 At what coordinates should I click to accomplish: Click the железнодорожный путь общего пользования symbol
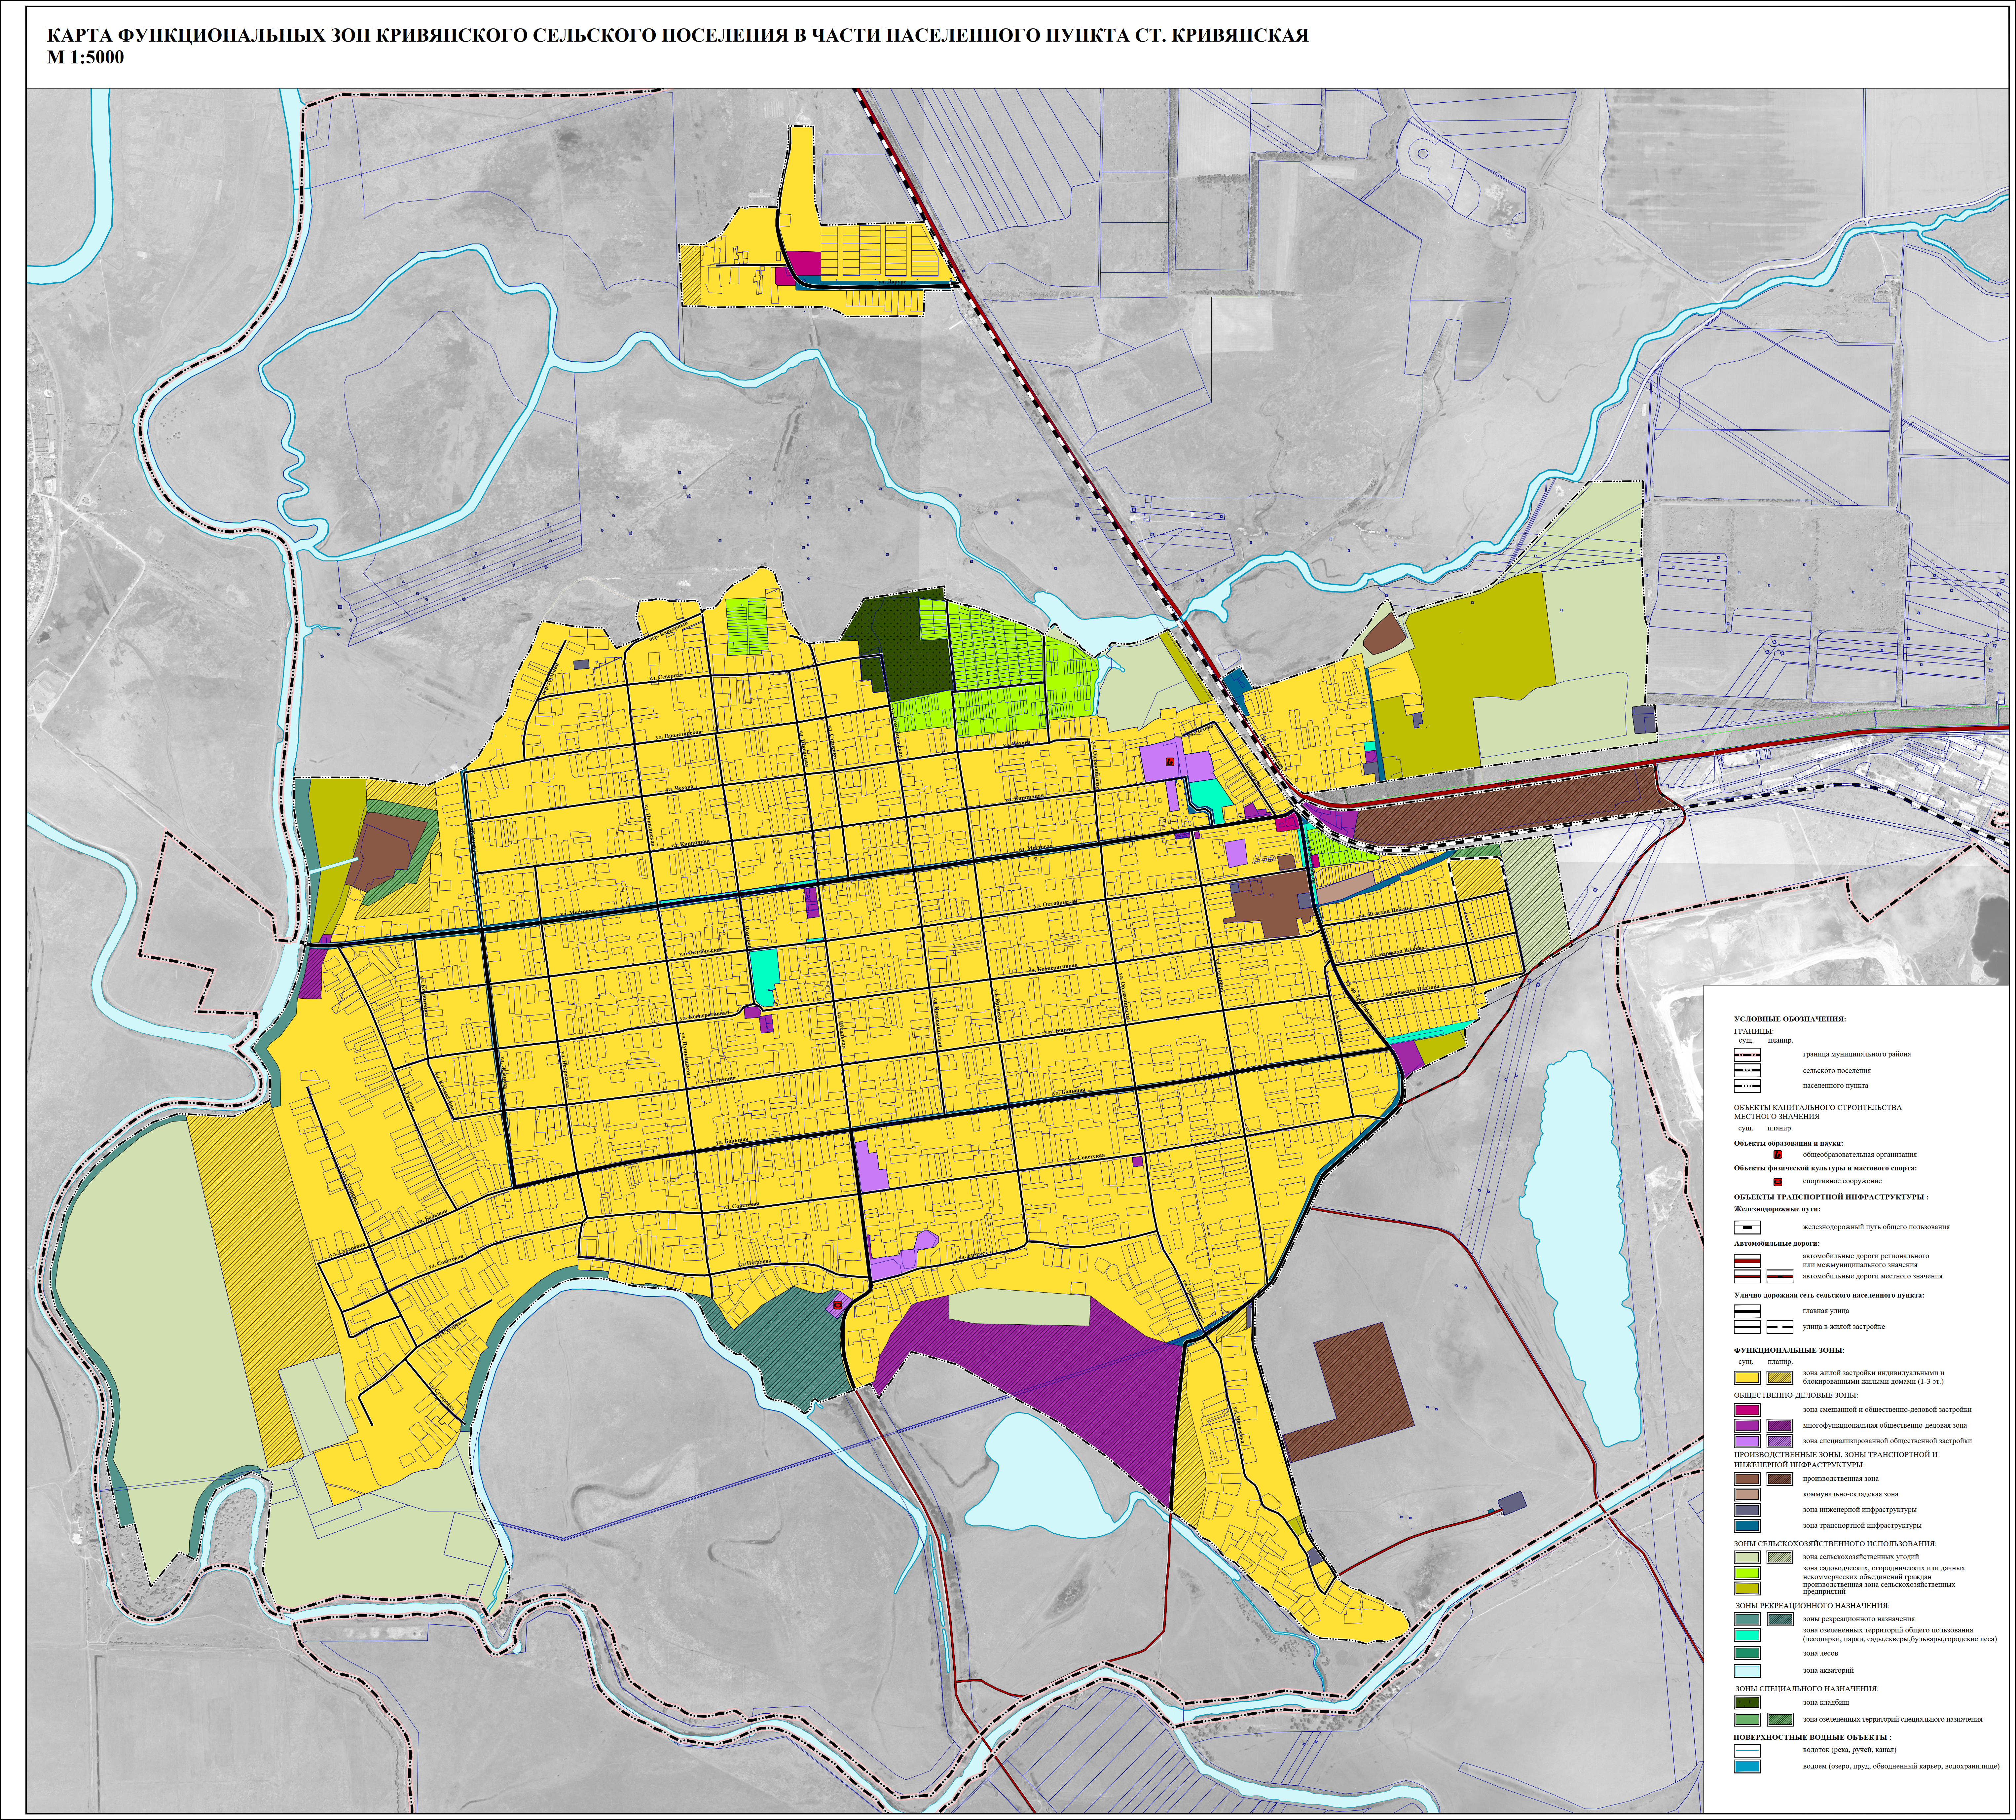tap(1747, 1227)
